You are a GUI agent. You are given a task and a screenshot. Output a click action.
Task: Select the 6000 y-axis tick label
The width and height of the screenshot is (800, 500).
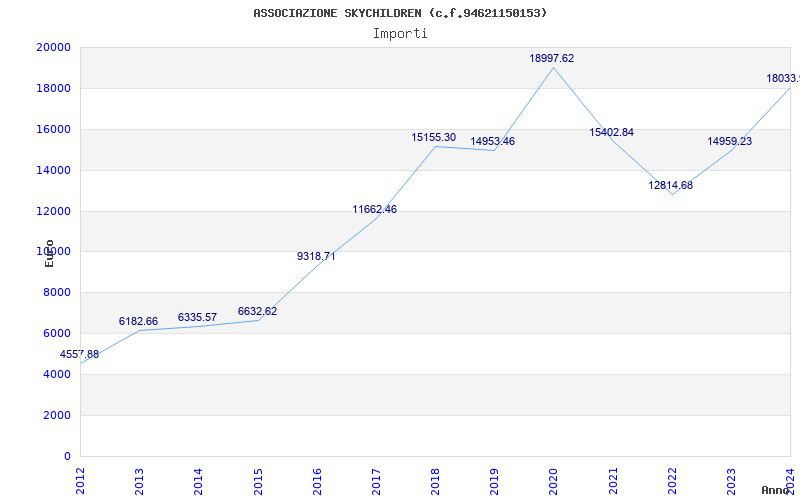tap(57, 334)
